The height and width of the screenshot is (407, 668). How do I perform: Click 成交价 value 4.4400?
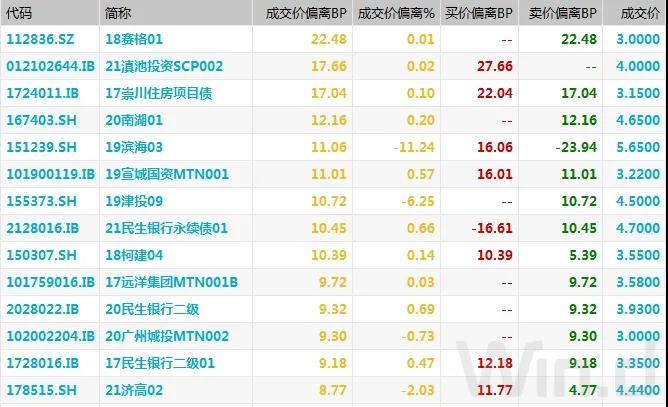[638, 390]
